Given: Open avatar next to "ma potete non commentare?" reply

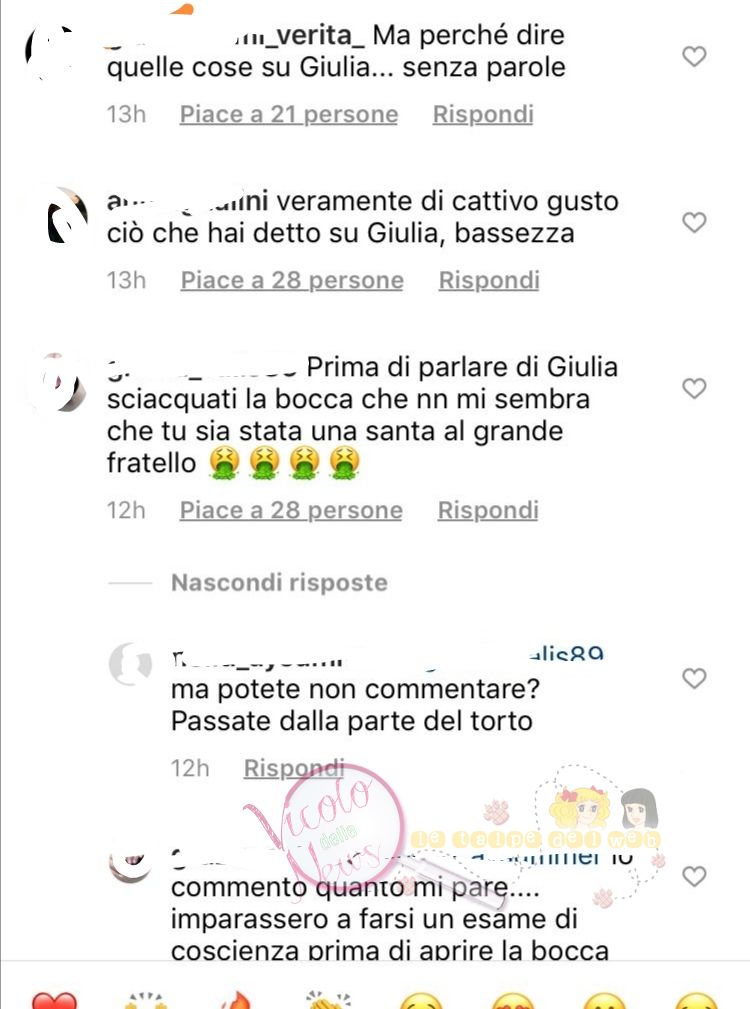Looking at the screenshot, I should coord(131,664).
